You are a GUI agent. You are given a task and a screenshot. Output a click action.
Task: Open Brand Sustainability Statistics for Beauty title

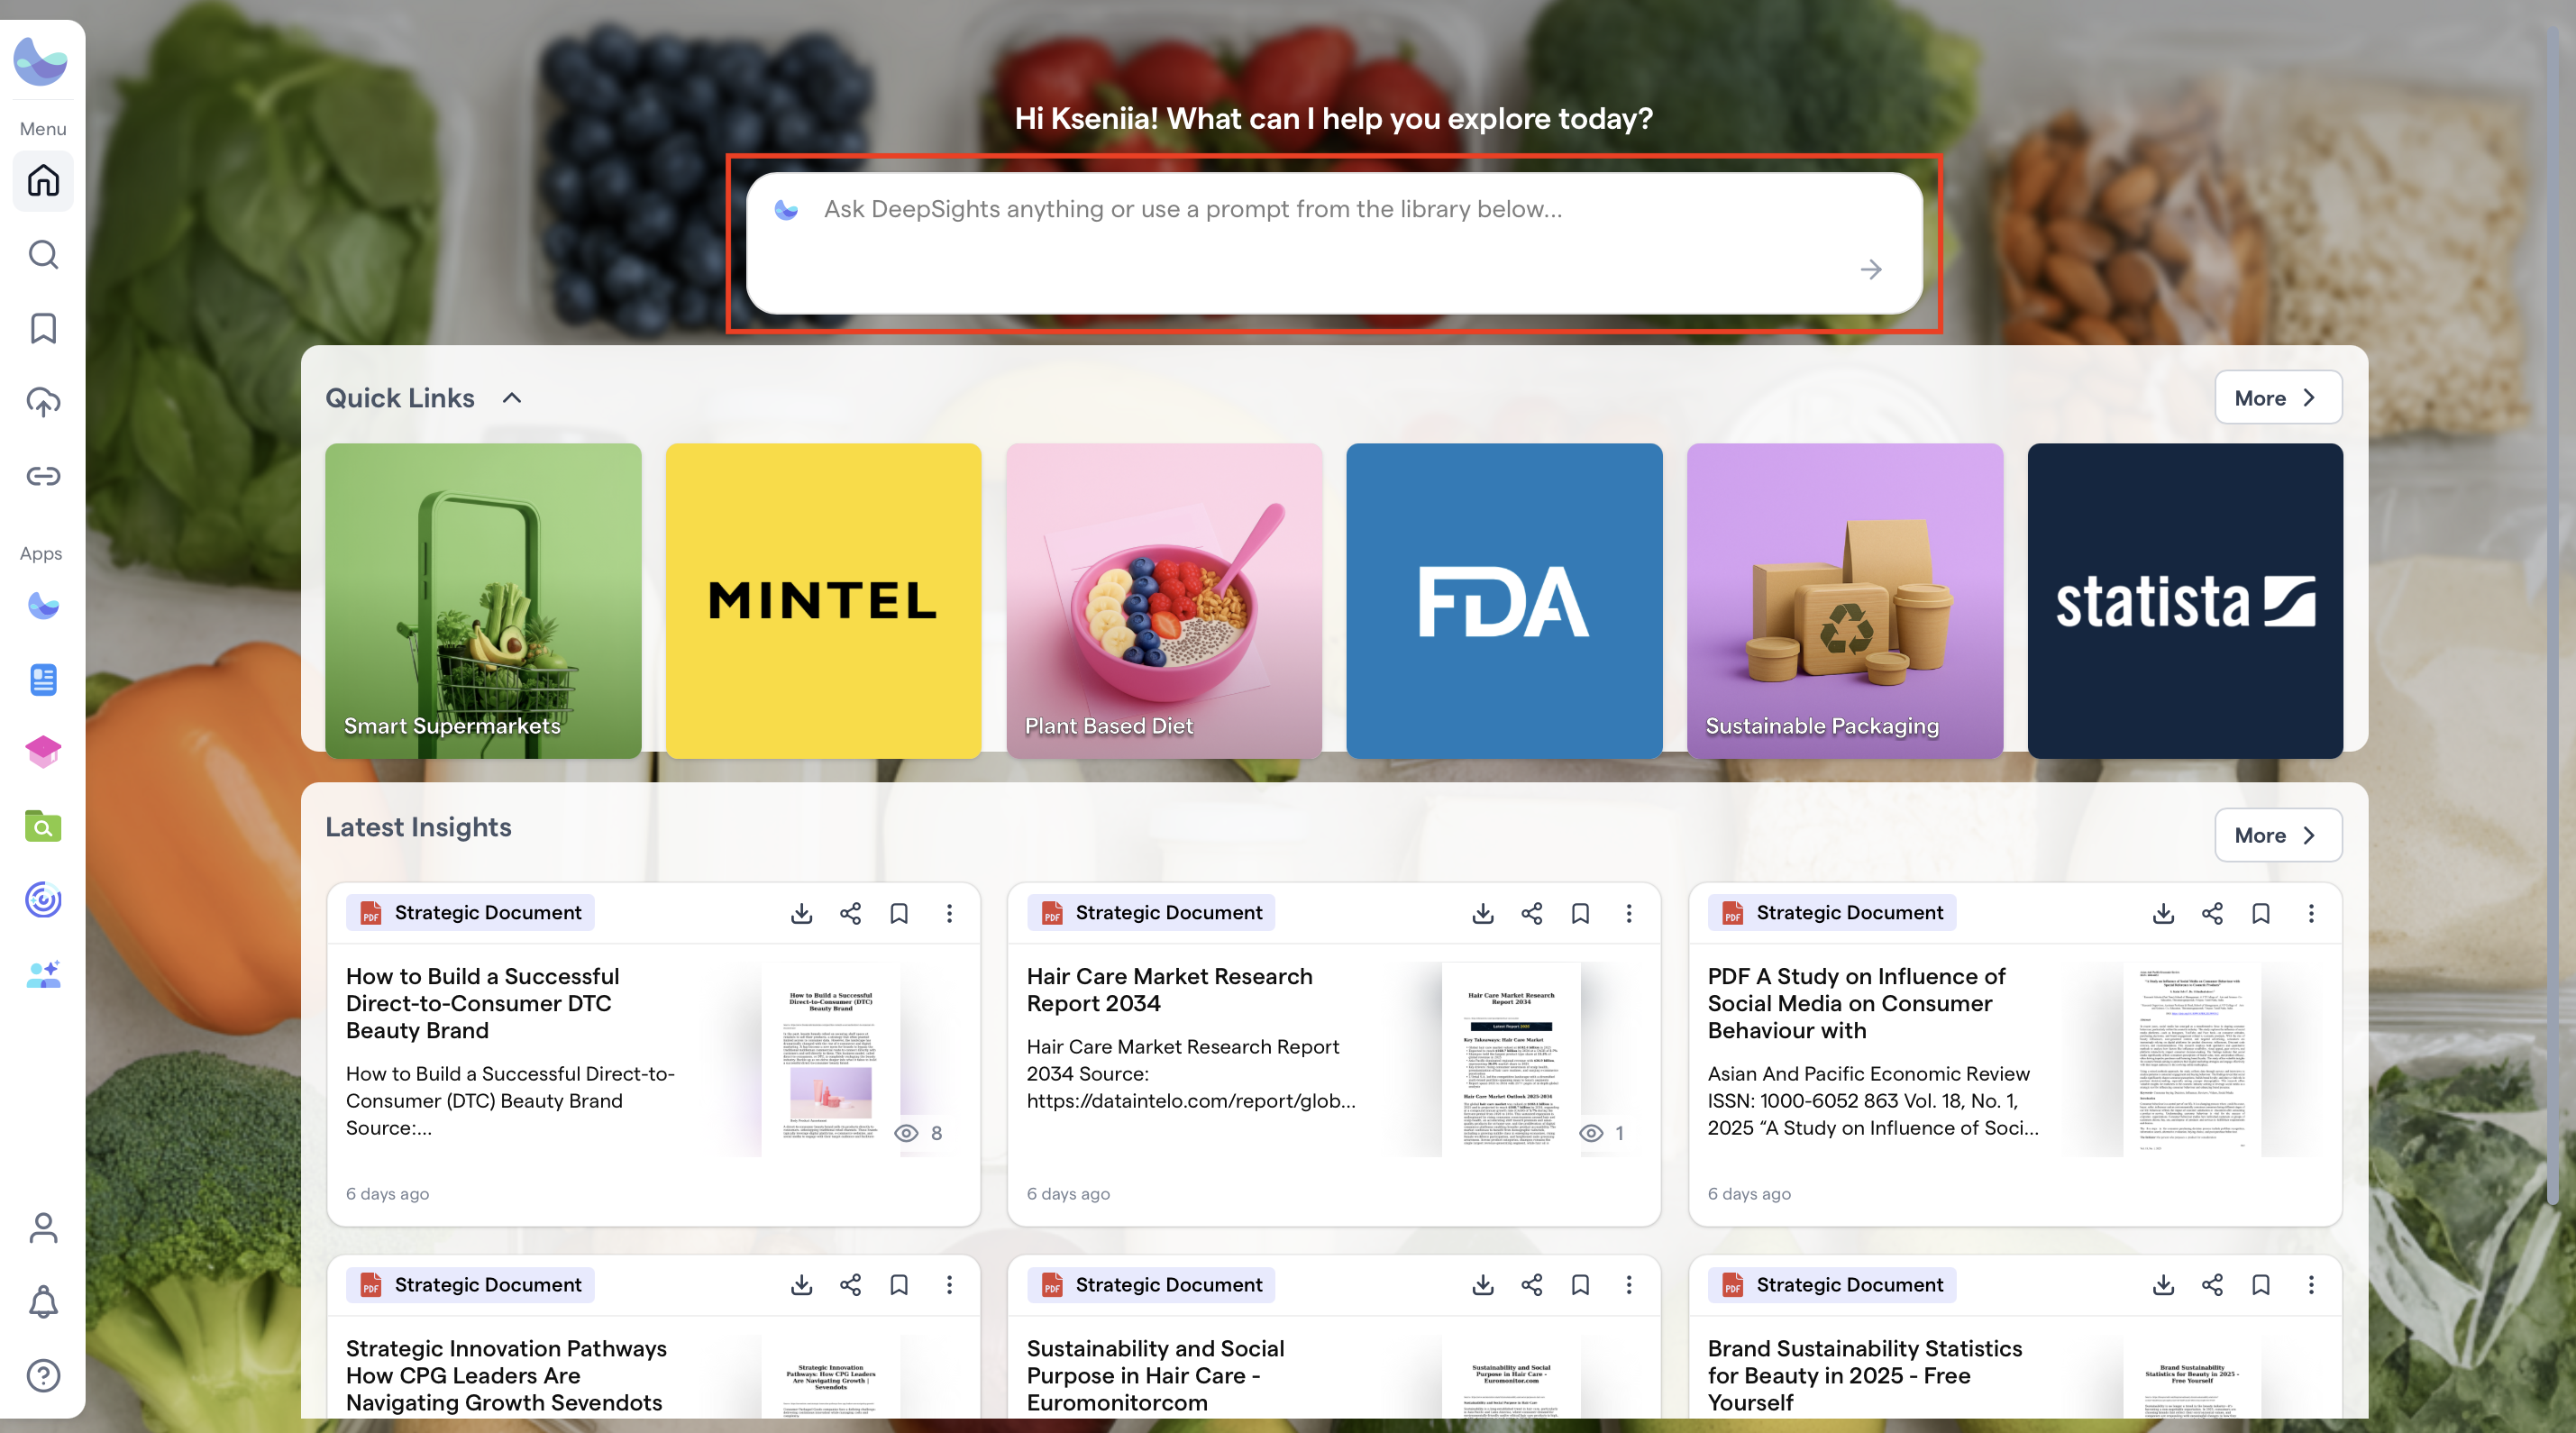pyautogui.click(x=1865, y=1375)
